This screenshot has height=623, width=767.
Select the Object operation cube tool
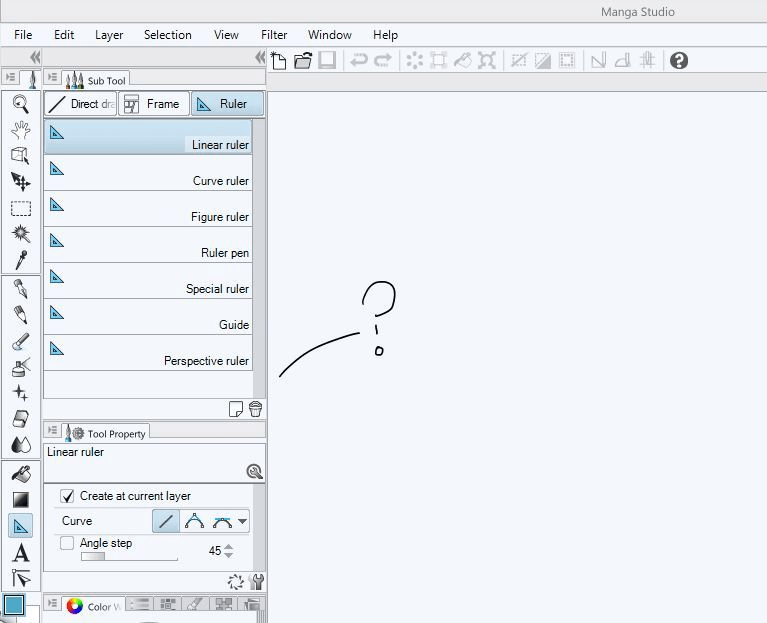tap(21, 156)
